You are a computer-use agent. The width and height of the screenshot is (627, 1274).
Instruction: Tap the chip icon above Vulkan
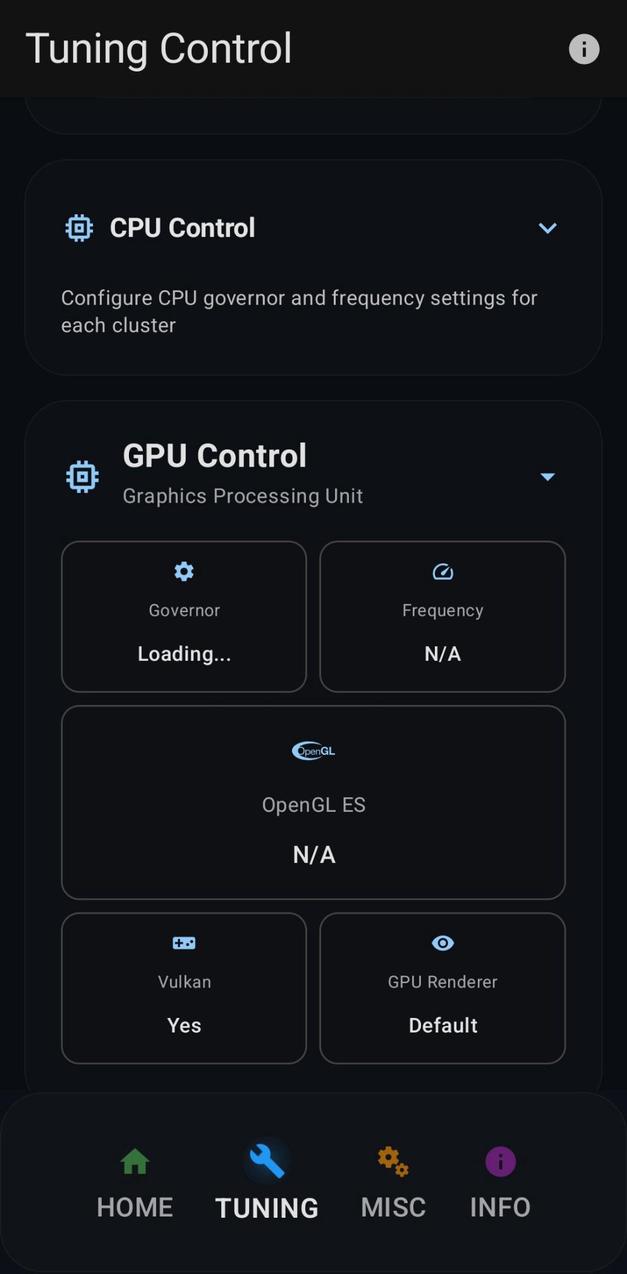click(183, 941)
